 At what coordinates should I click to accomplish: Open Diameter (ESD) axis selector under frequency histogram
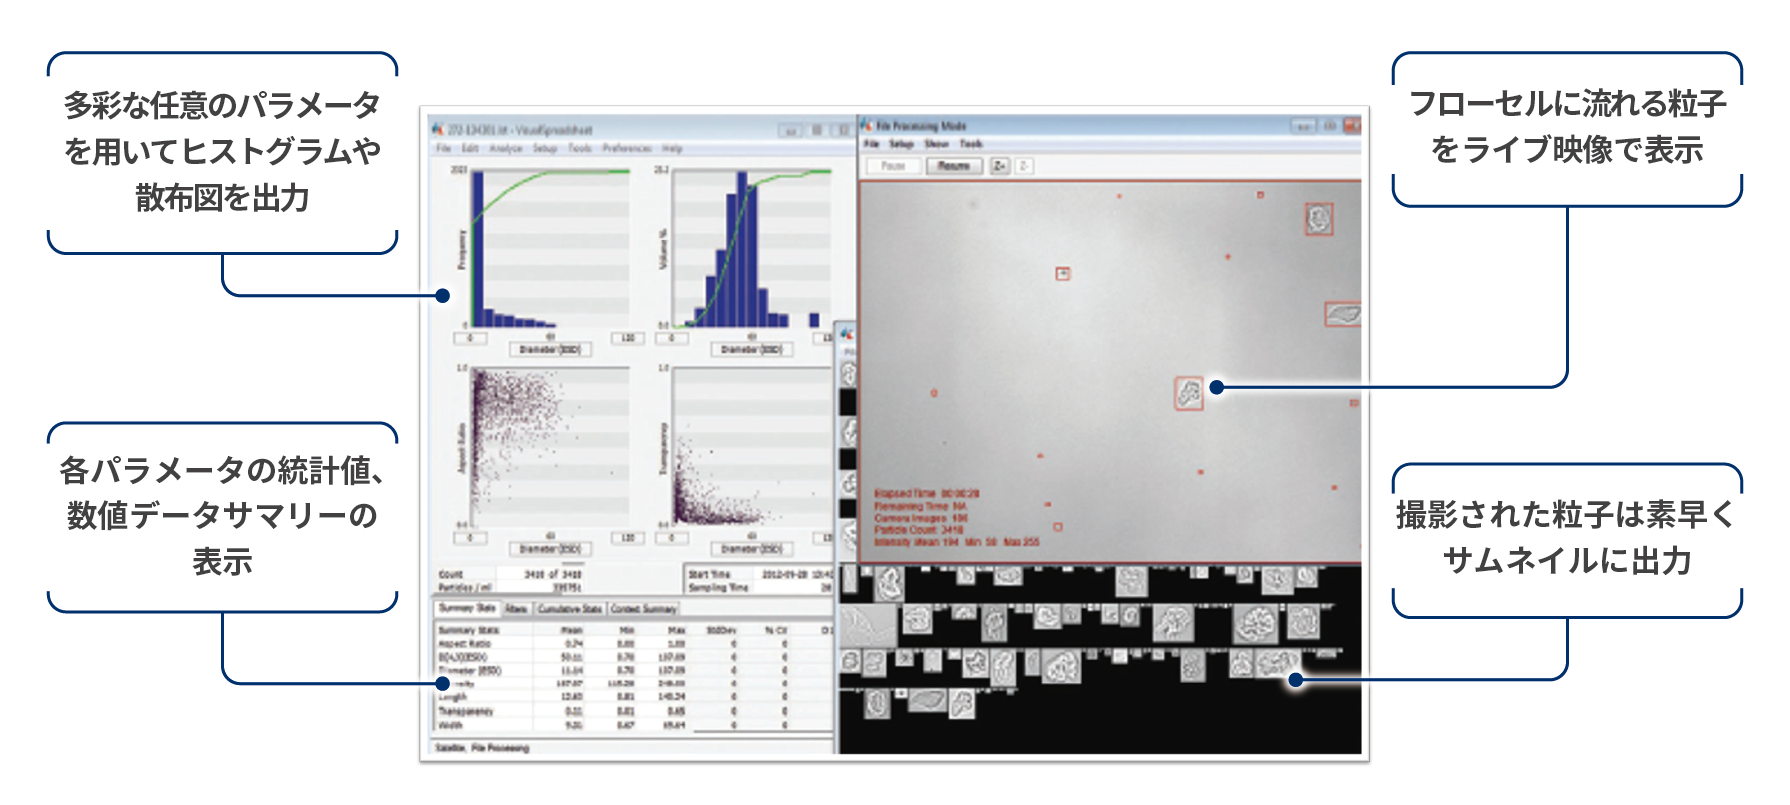coord(550,350)
